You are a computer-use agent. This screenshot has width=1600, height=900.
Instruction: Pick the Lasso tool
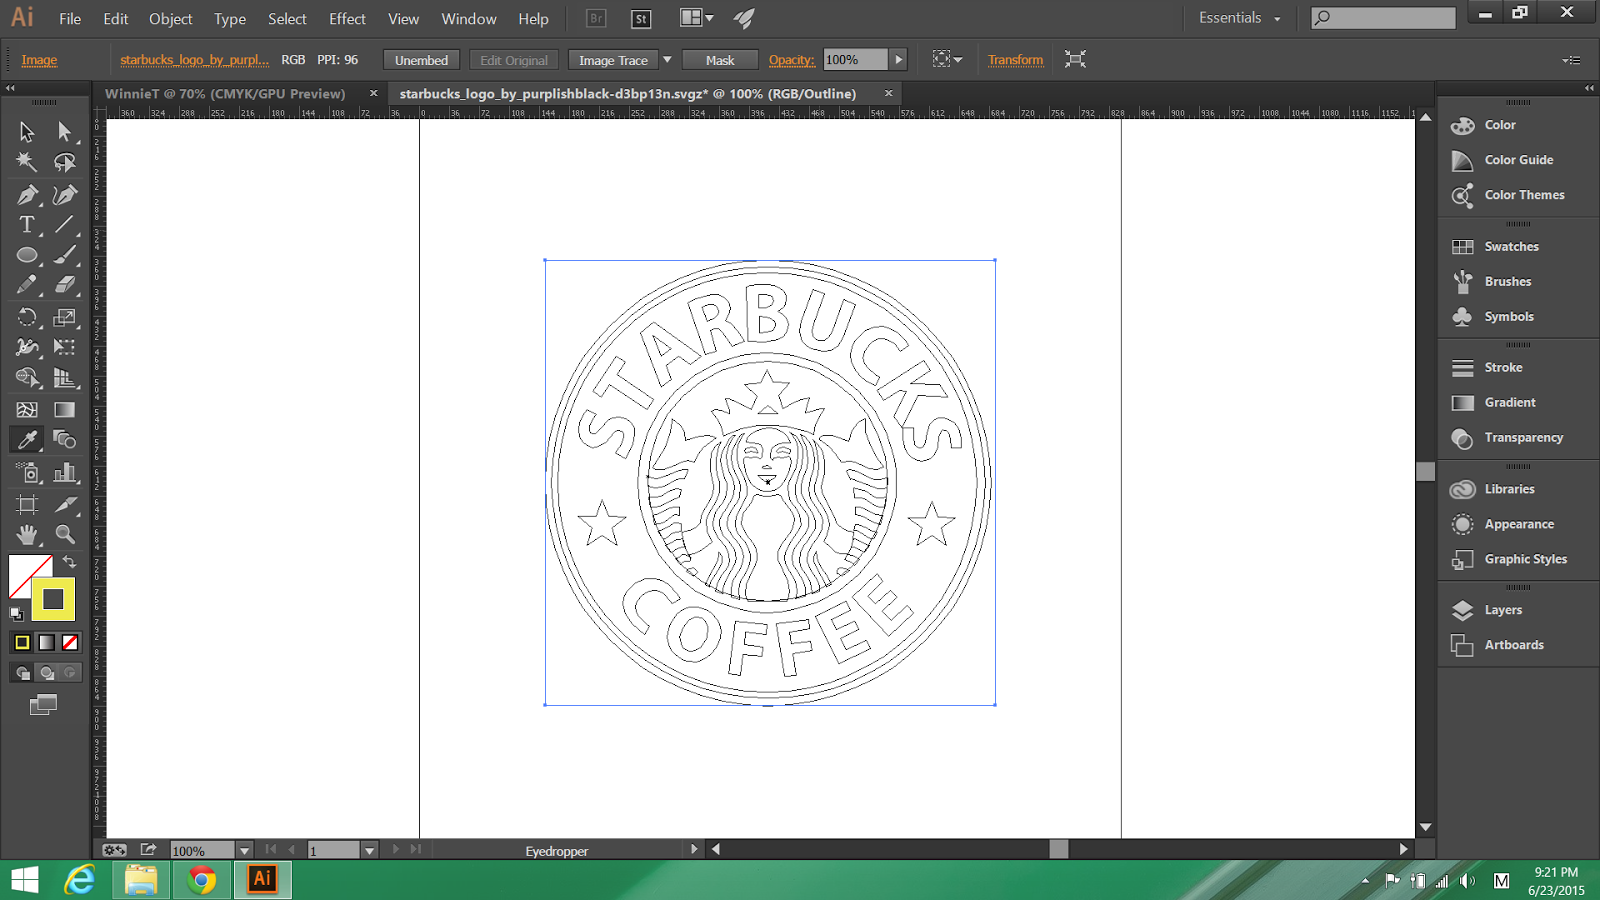65,162
